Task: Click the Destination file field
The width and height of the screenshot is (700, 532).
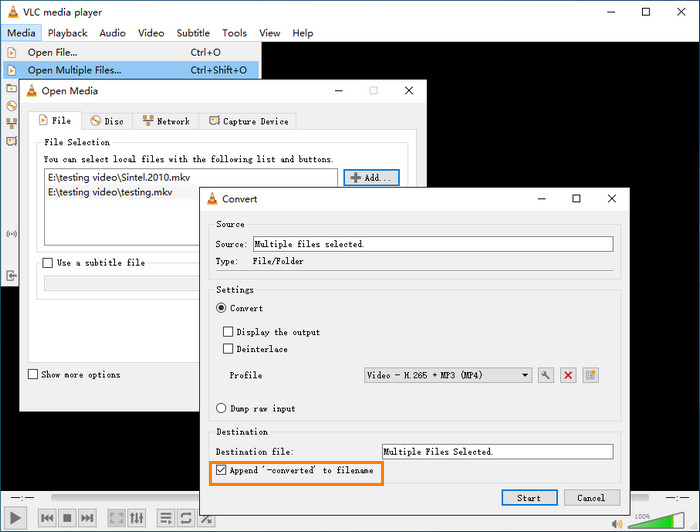Action: tap(498, 452)
